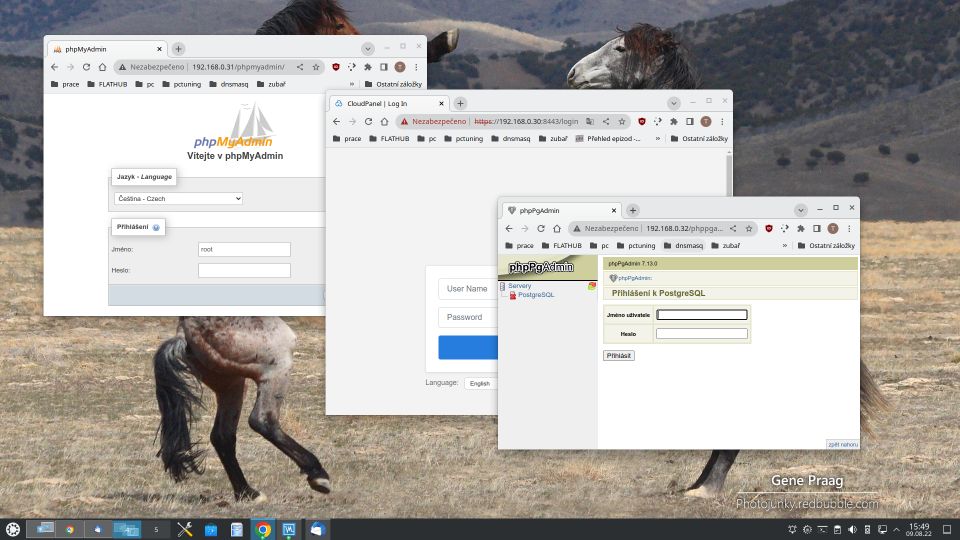Click Heslo field in phpMyAdmin login
The image size is (960, 540).
click(244, 270)
